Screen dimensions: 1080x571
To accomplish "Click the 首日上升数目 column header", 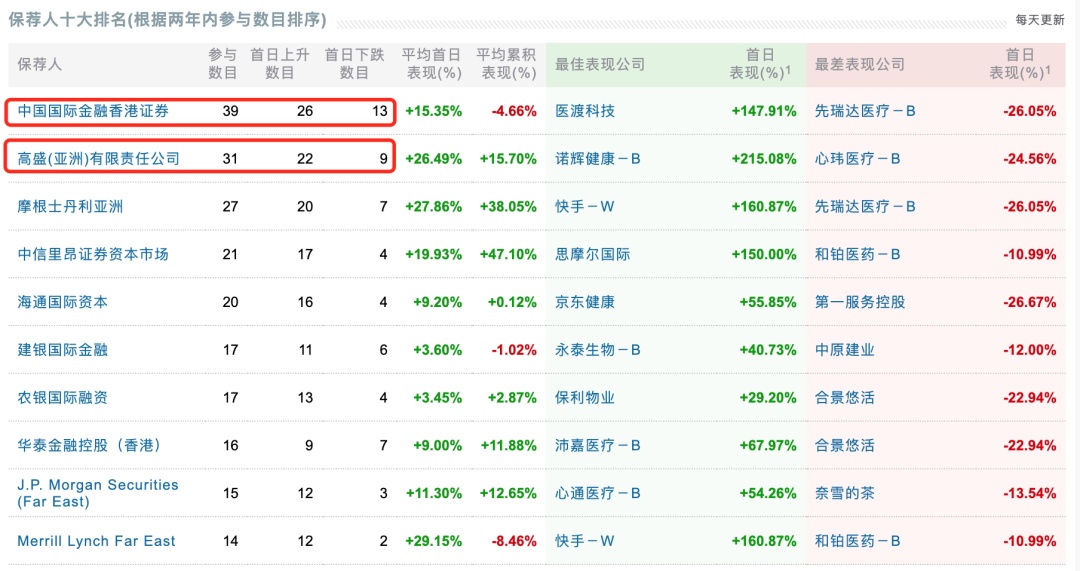I will 280,63.
